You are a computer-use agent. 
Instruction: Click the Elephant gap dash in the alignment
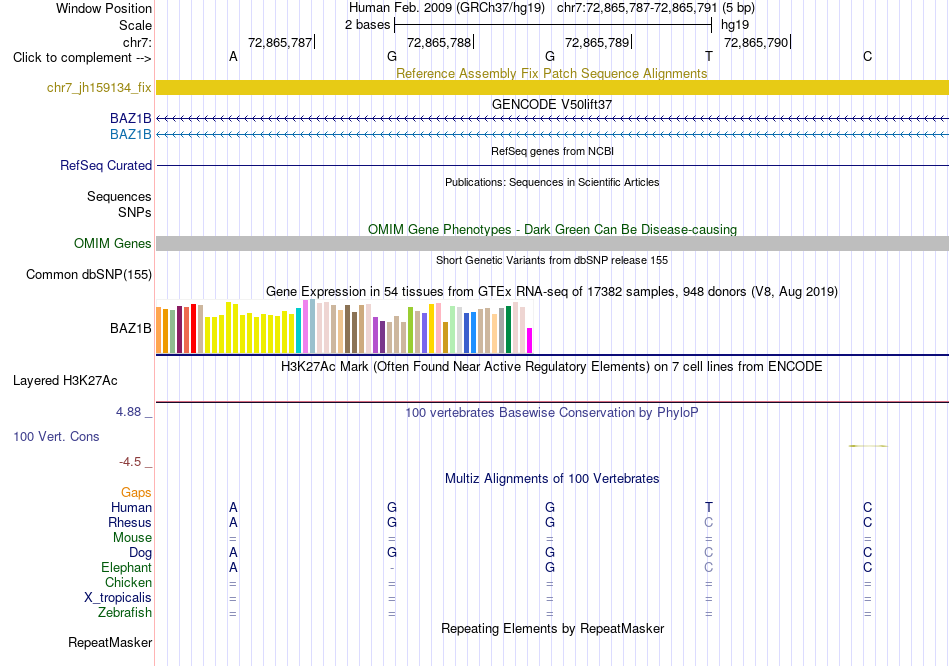392,568
